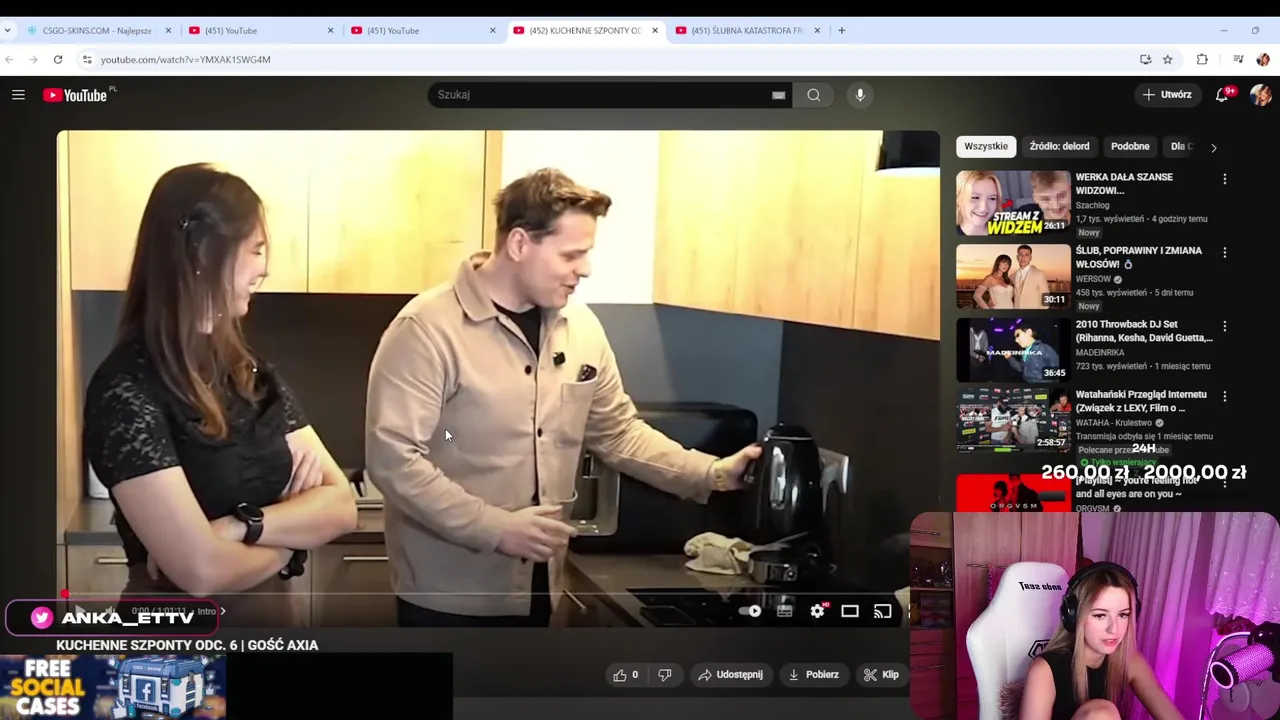Install app icon in address bar

coord(1145,59)
